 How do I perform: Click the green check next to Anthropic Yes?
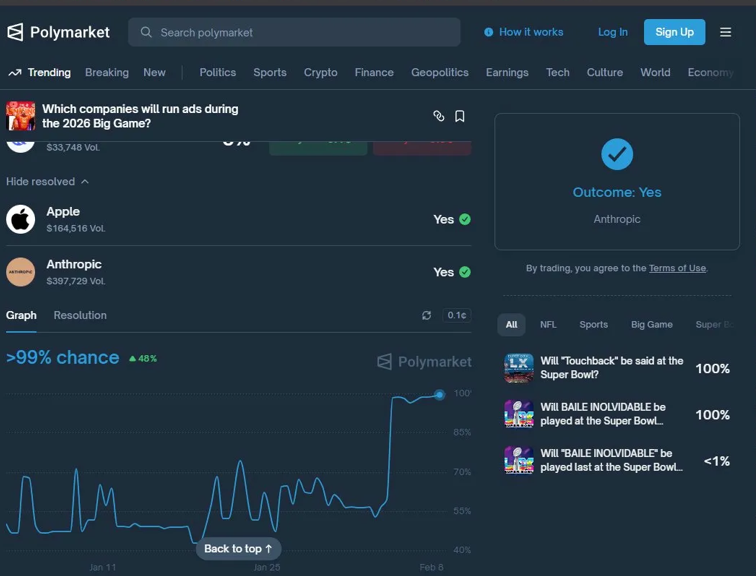[x=465, y=272]
